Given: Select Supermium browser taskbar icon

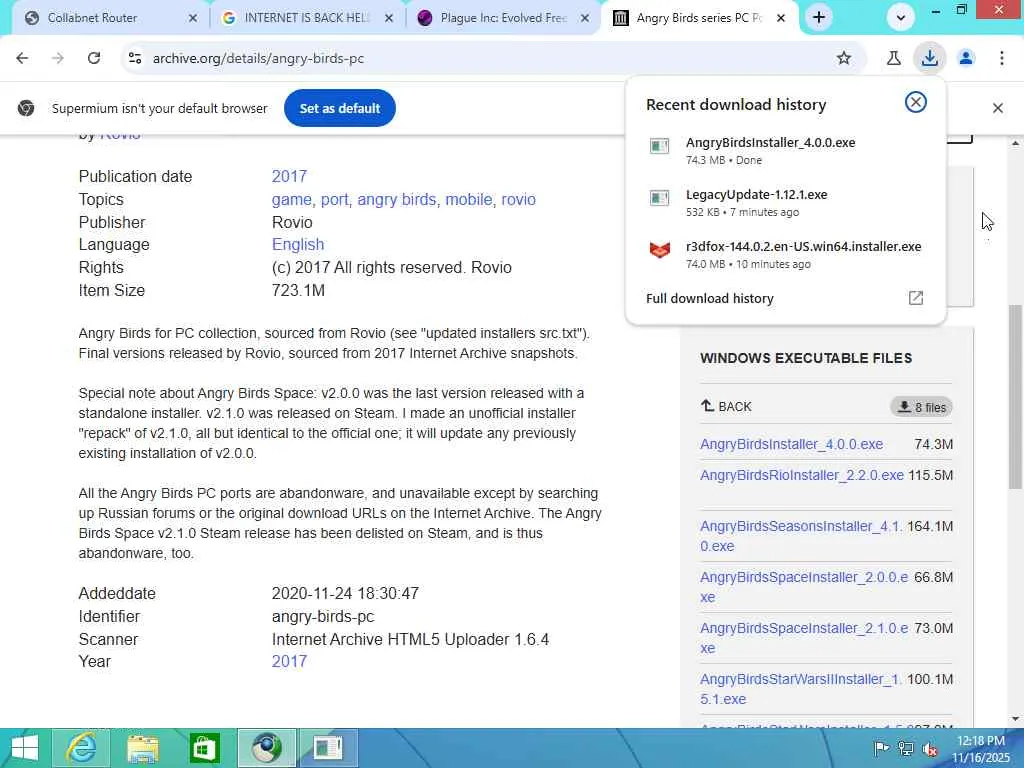Looking at the screenshot, I should (266, 748).
